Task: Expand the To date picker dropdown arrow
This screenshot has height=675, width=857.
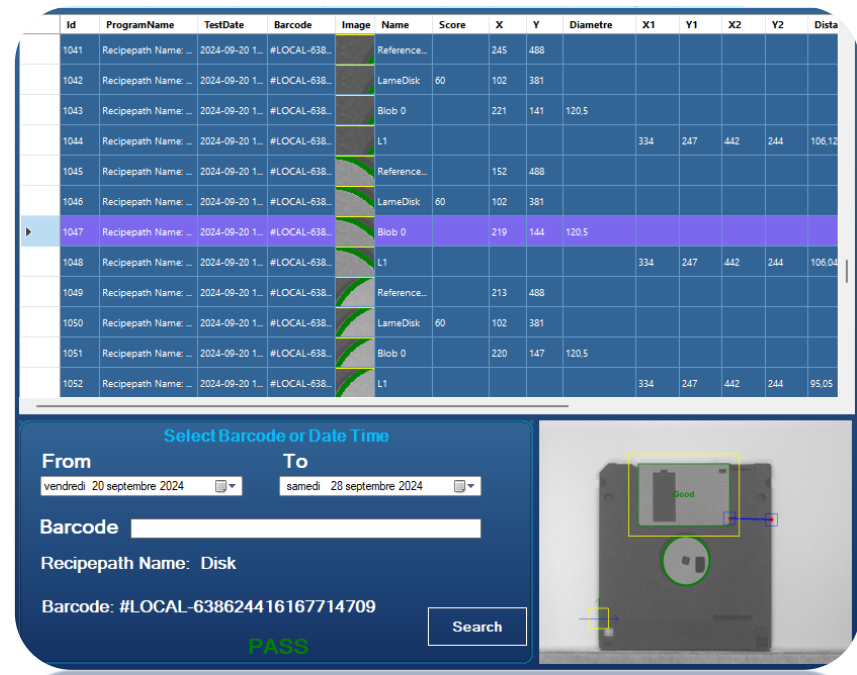Action: [x=473, y=487]
